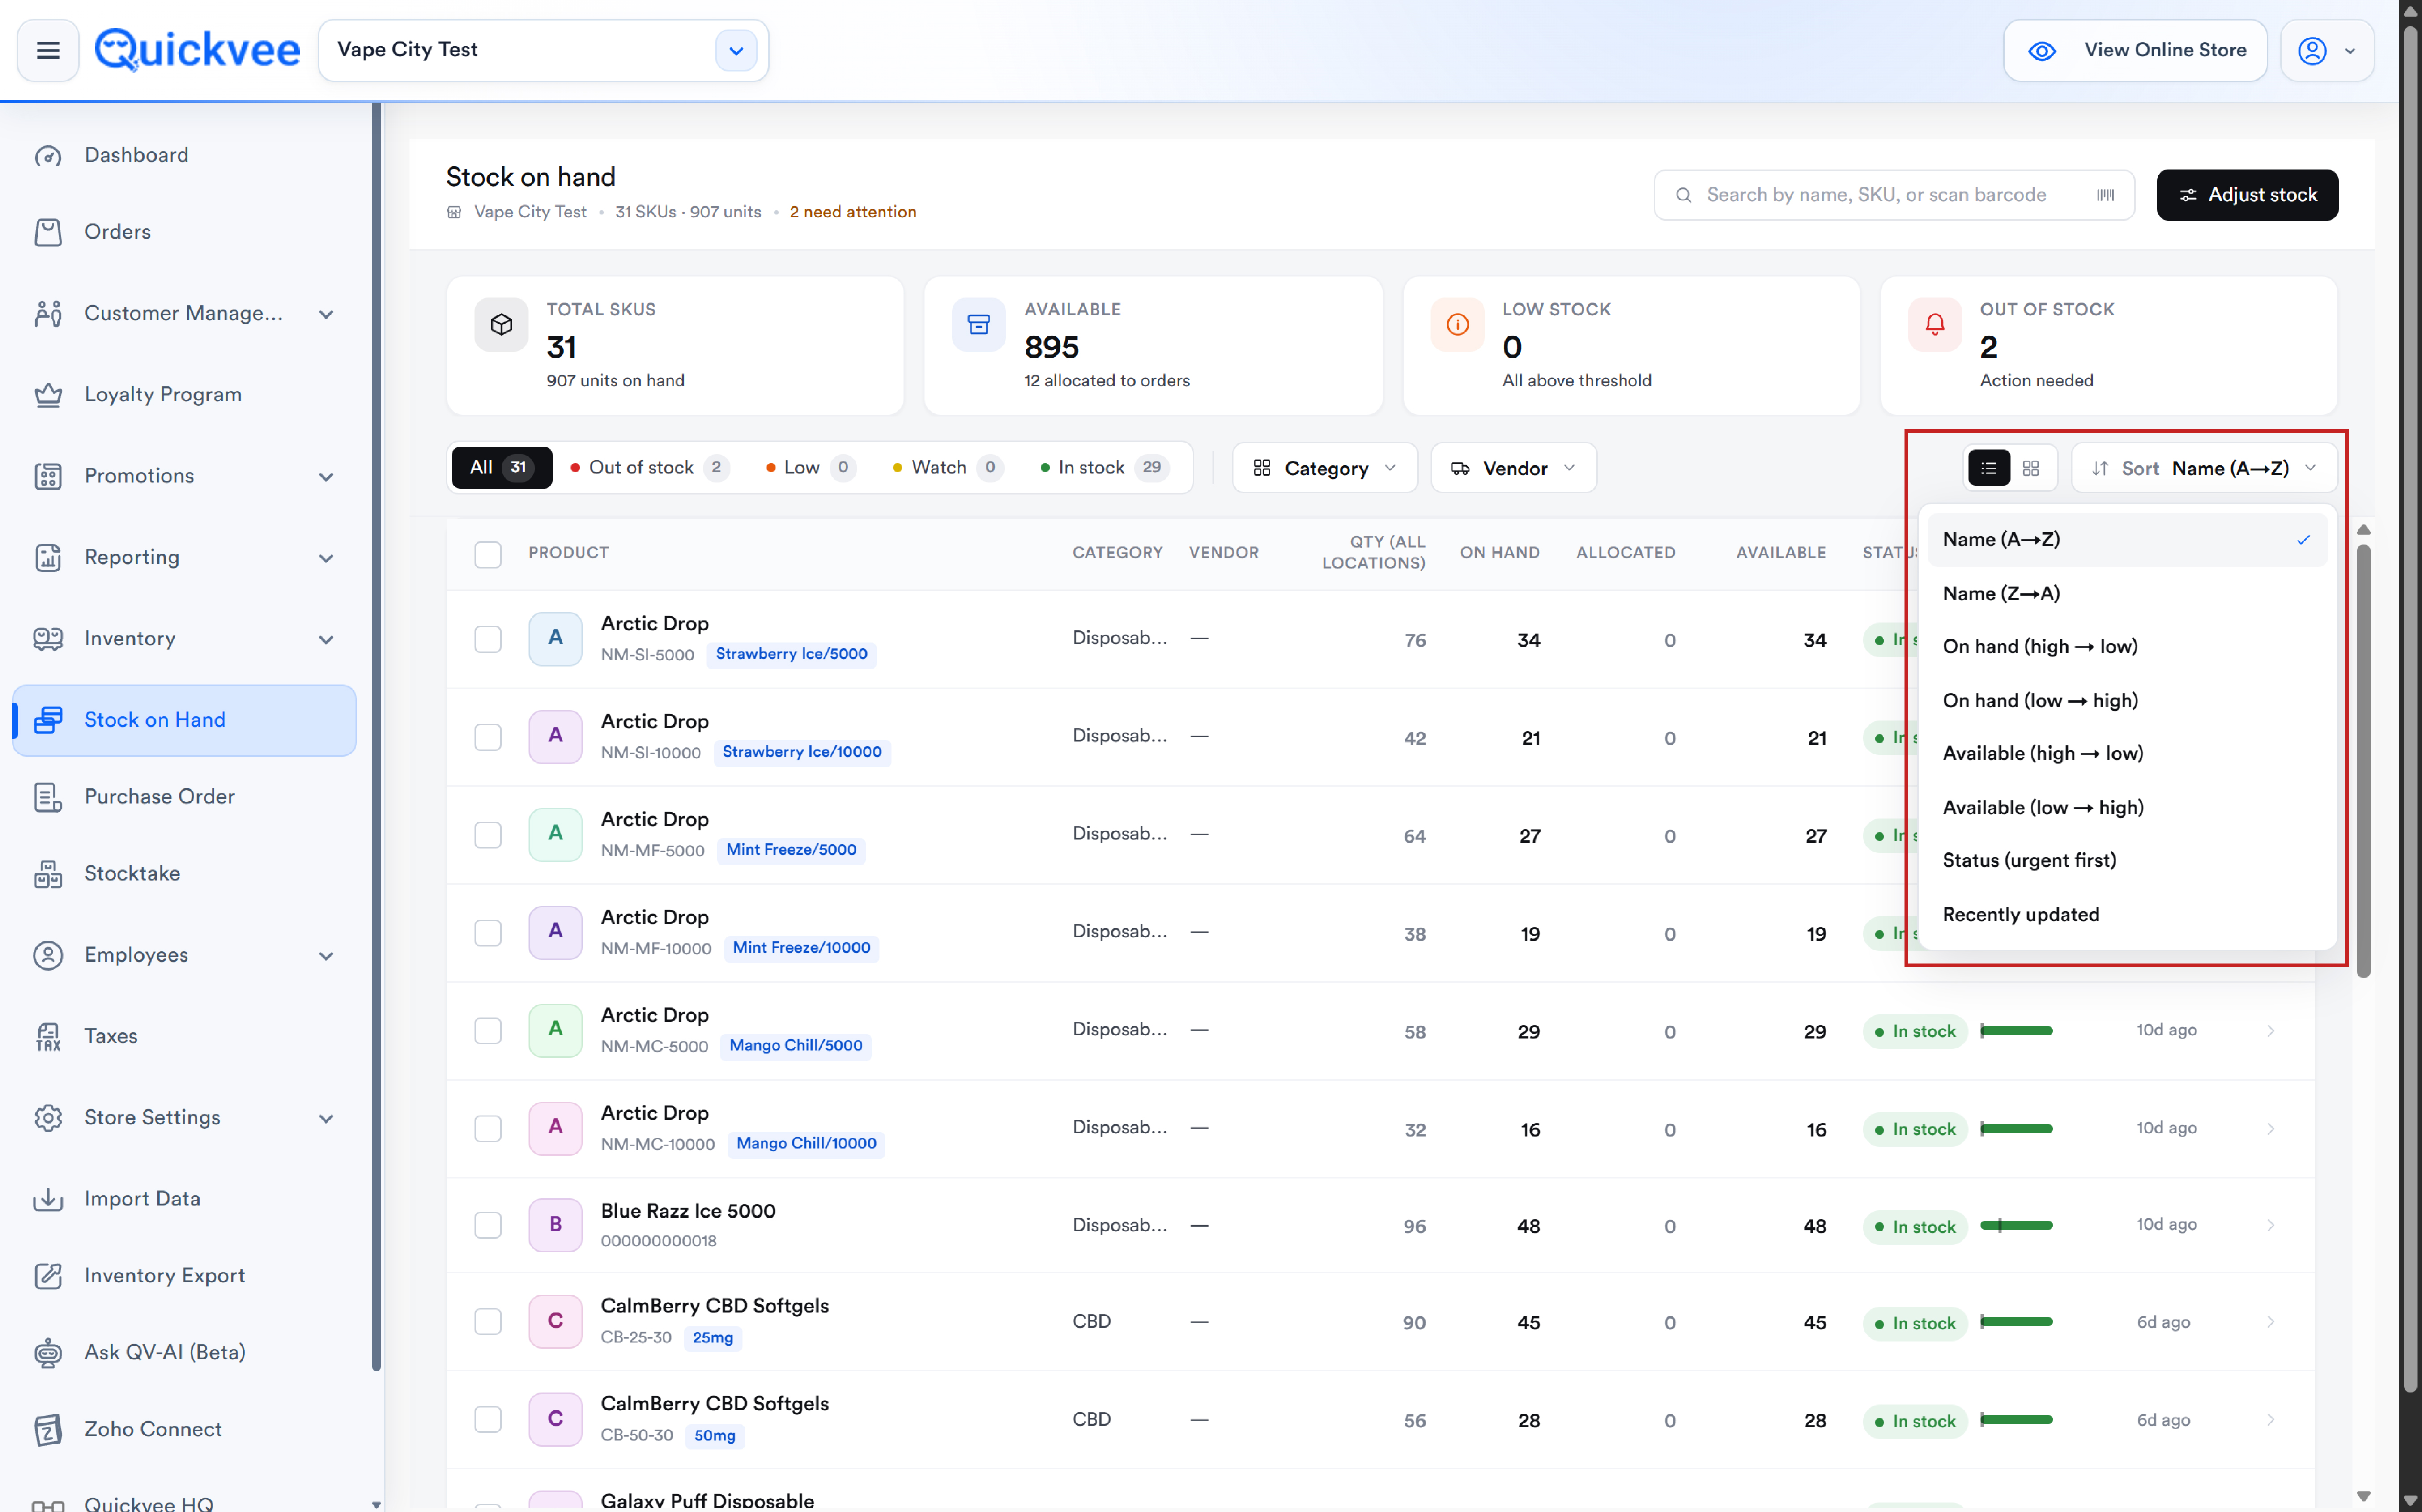Click the Adjust stock button

click(x=2247, y=195)
